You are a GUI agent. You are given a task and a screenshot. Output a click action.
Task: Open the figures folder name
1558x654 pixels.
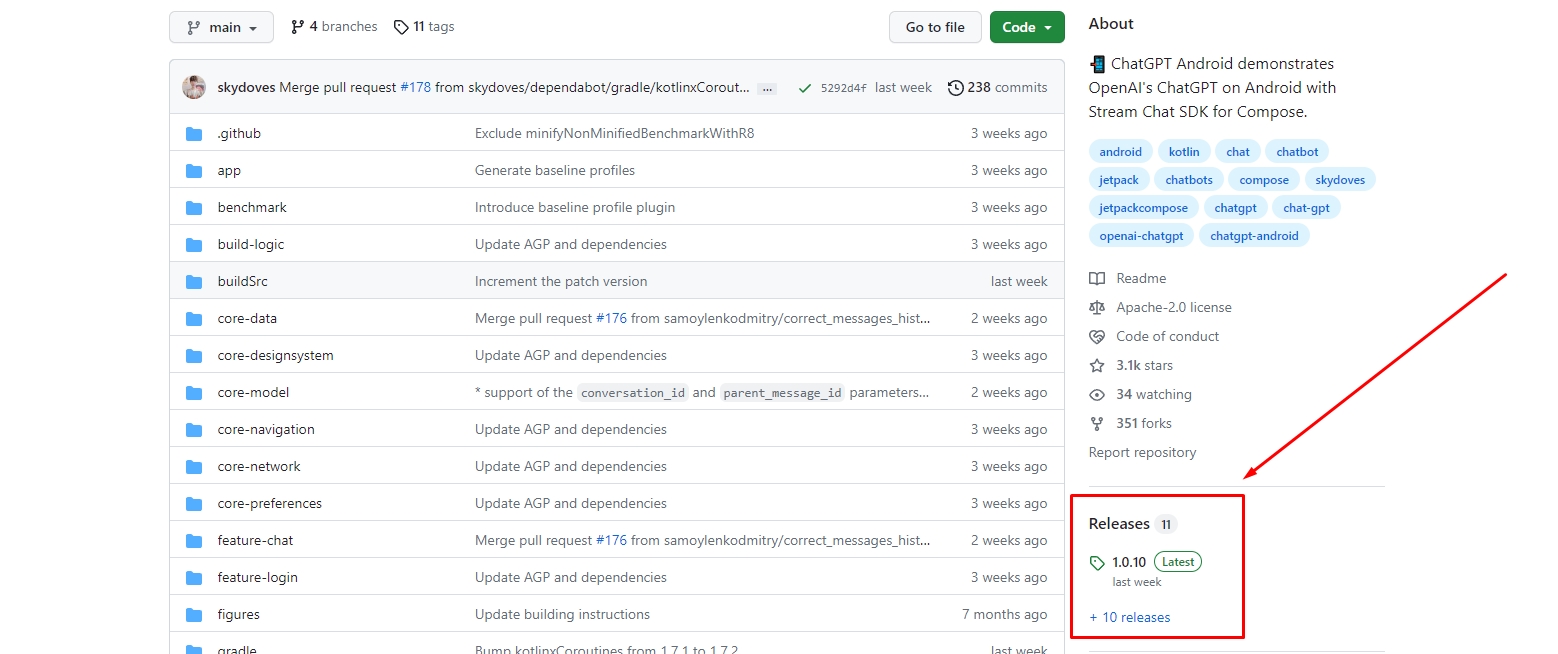[238, 614]
